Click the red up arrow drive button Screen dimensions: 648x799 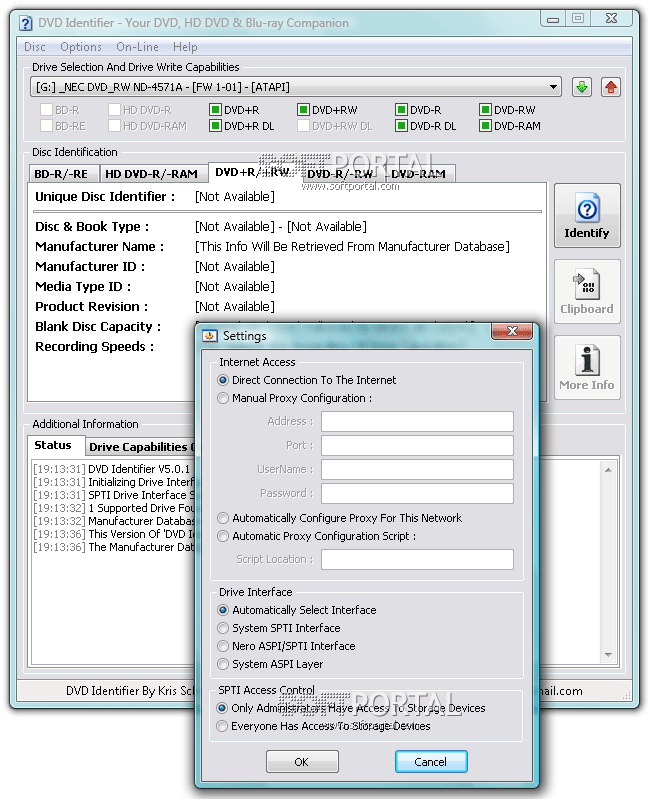[x=610, y=87]
